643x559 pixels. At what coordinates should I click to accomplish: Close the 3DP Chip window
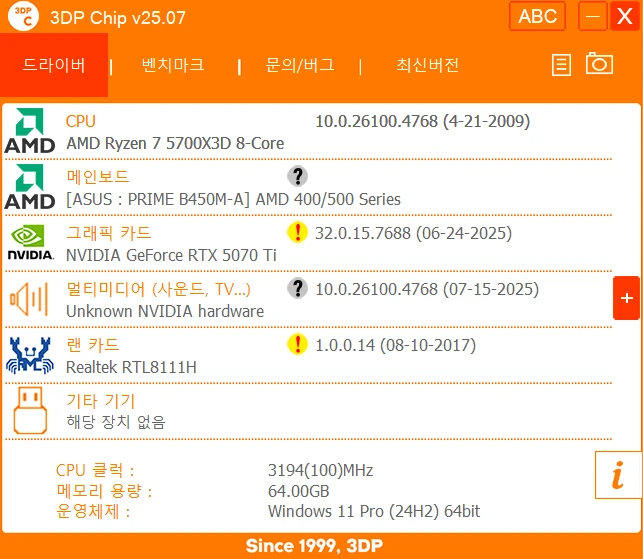point(625,16)
